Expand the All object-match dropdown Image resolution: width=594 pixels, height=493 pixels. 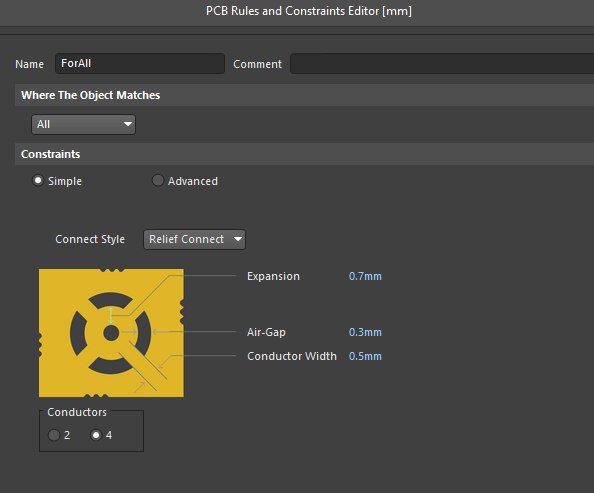(83, 124)
